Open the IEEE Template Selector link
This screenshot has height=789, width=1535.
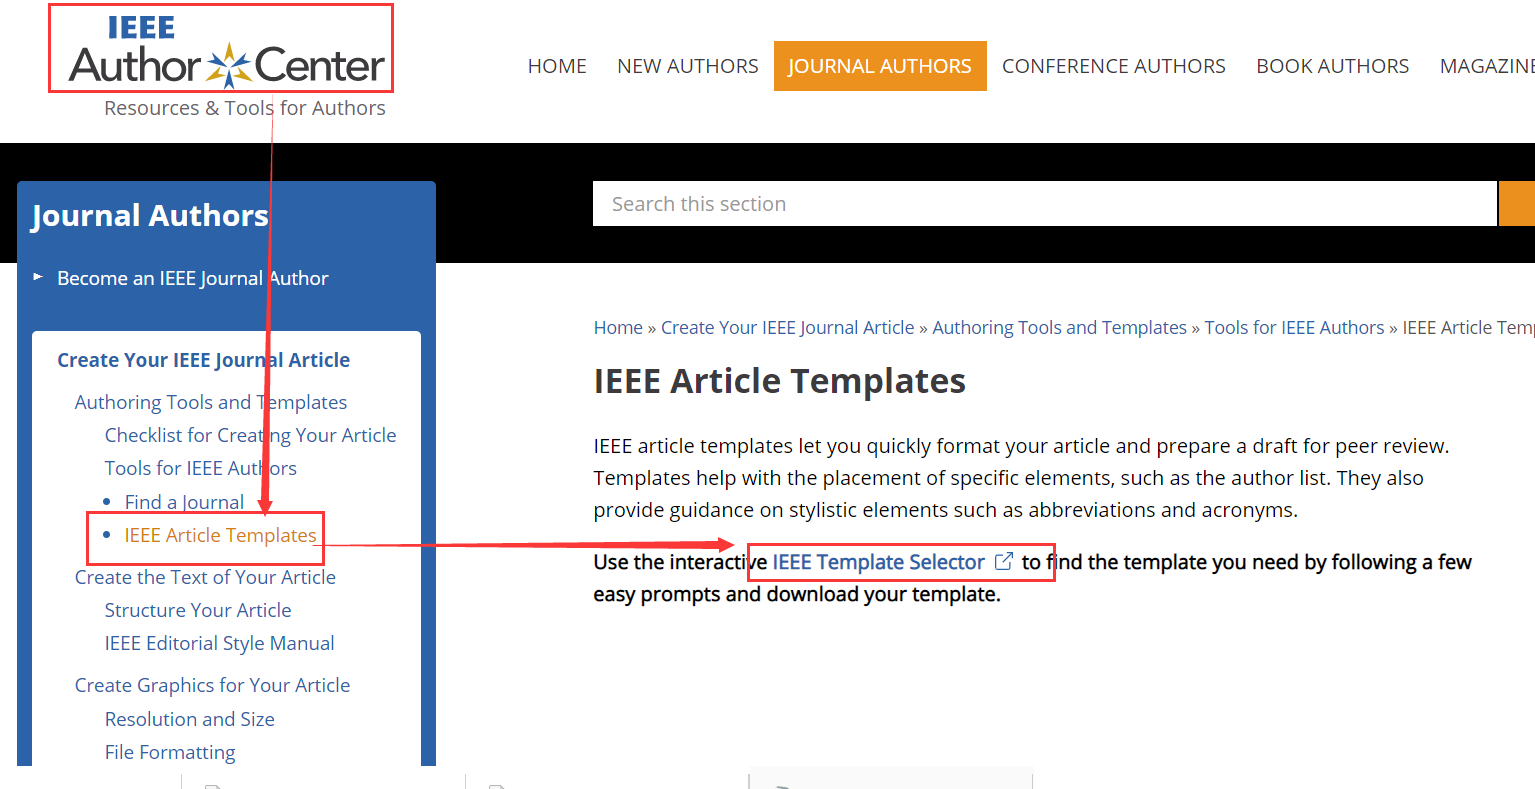(x=879, y=562)
